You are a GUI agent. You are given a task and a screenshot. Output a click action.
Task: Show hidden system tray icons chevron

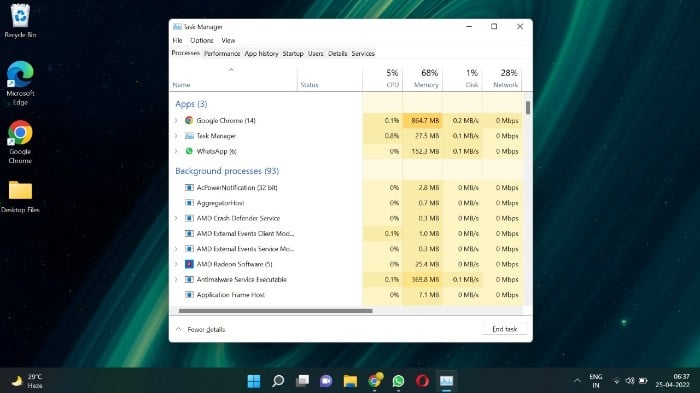coord(577,381)
